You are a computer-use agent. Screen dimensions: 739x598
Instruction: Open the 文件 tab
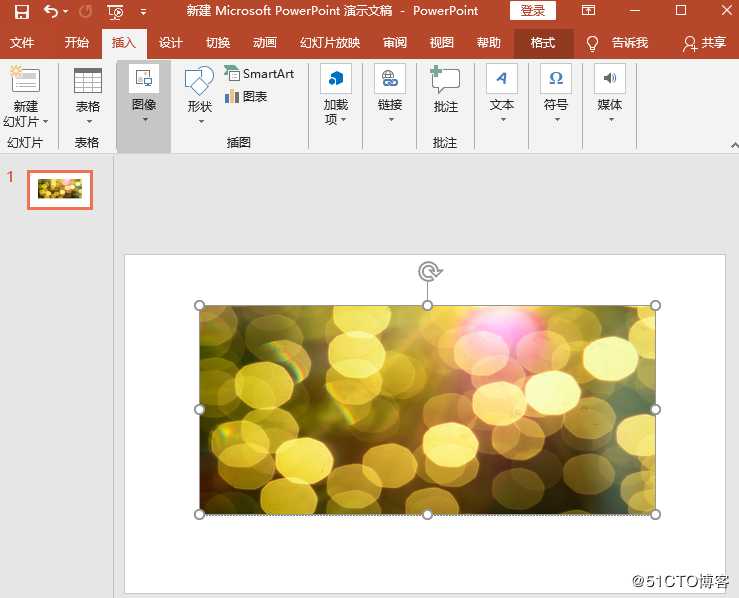pyautogui.click(x=22, y=43)
